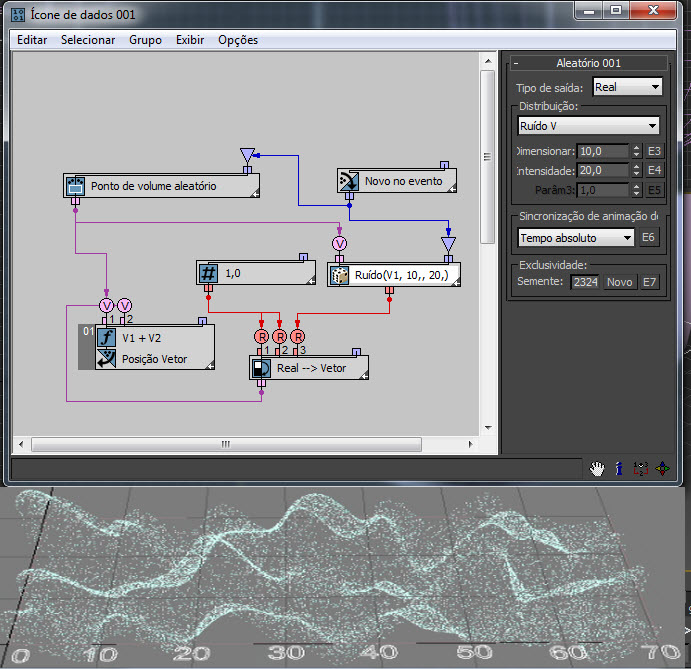This screenshot has width=691, height=669.
Task: Click the blue info icon
Action: 619,469
